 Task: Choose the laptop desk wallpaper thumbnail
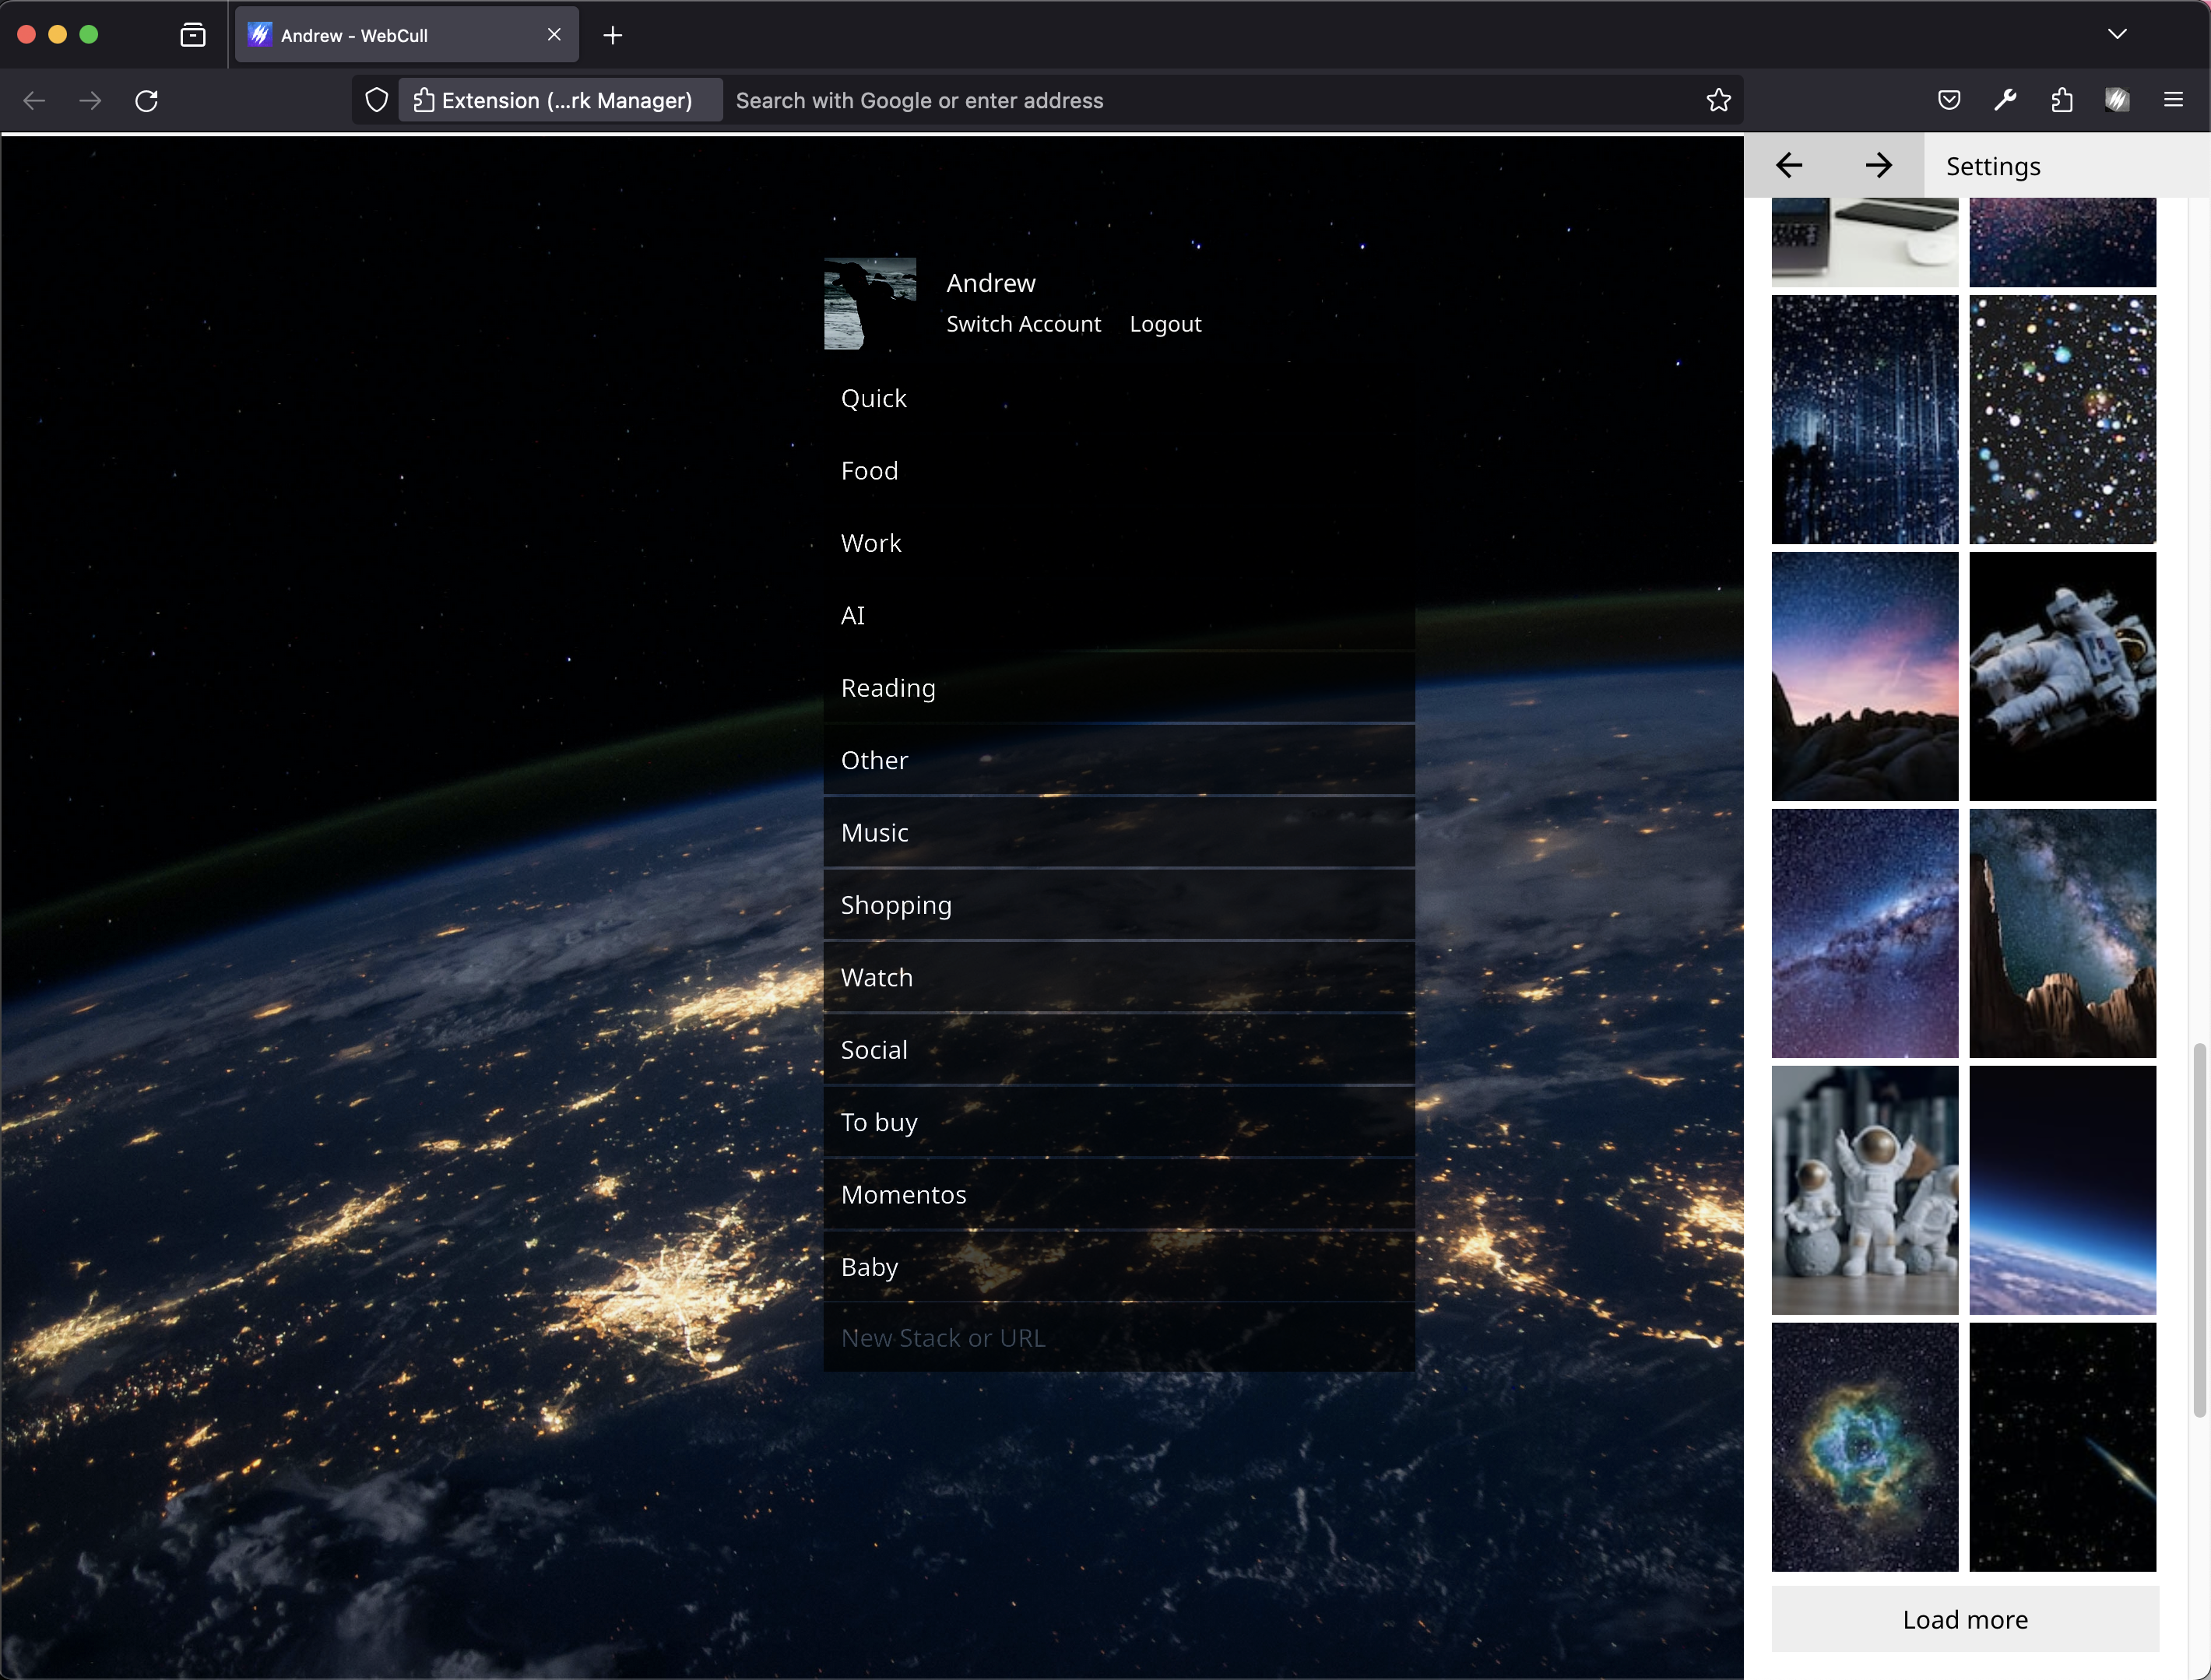(1865, 242)
